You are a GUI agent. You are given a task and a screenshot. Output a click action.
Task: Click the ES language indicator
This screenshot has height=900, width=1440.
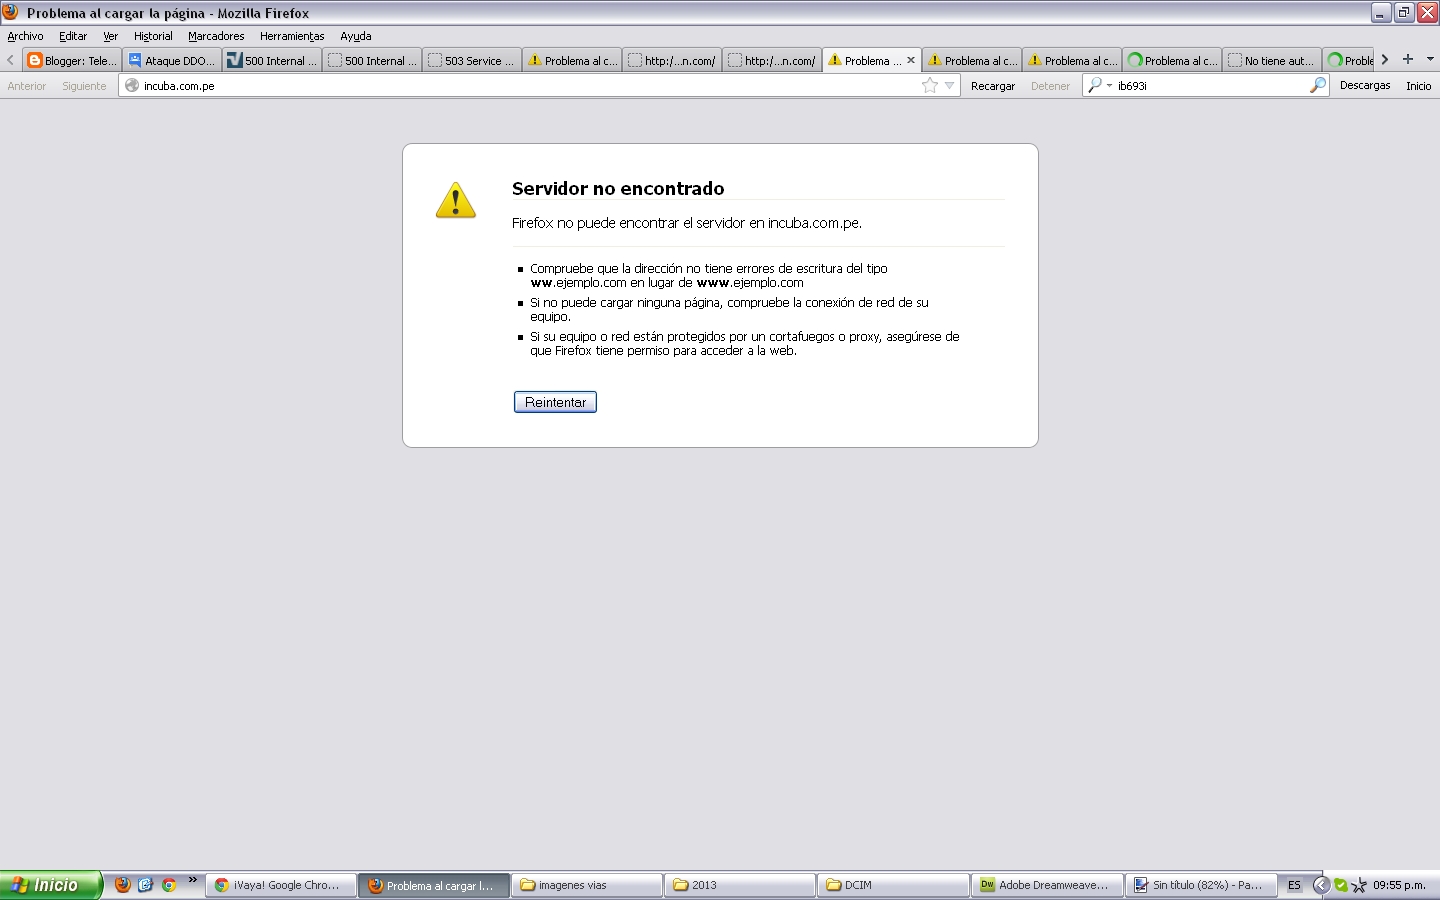coord(1294,885)
